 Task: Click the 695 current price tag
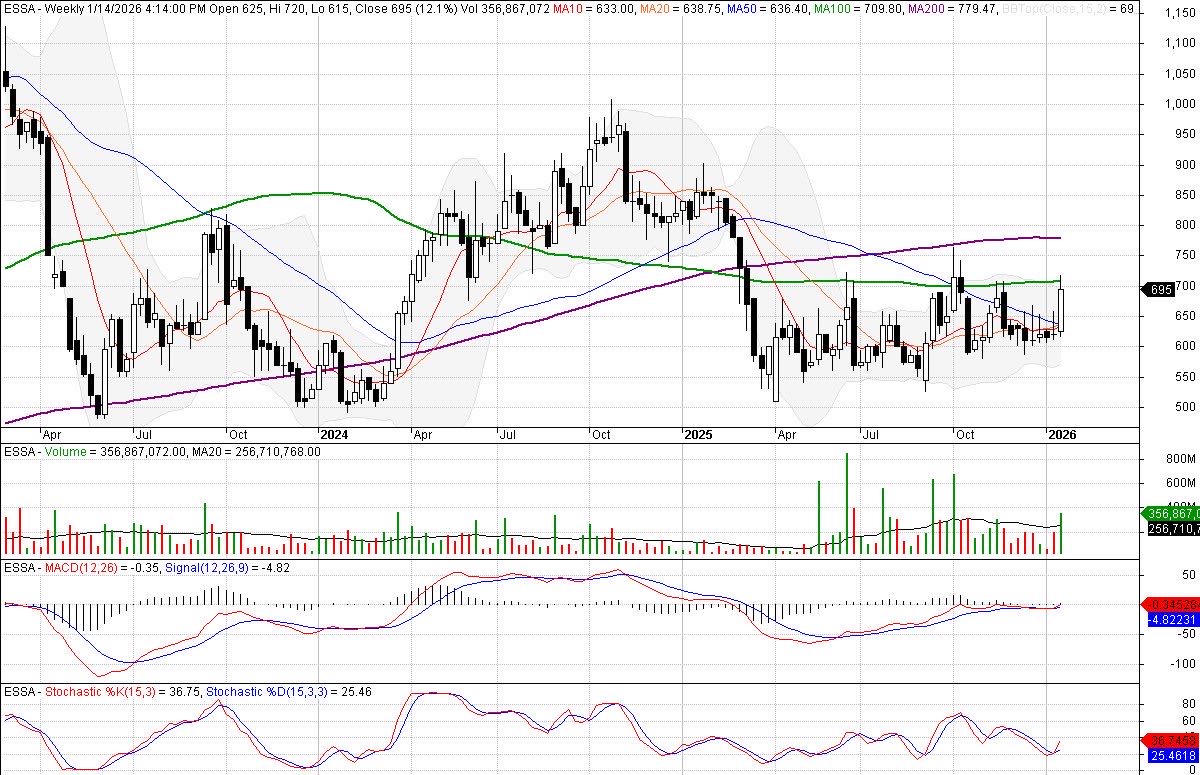pyautogui.click(x=1159, y=289)
